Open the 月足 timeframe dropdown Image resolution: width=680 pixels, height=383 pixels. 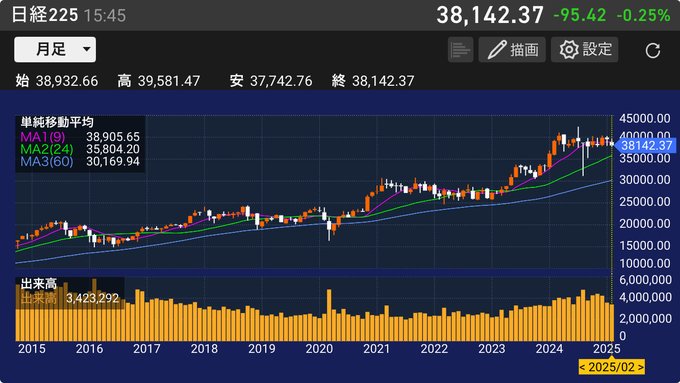tap(55, 49)
